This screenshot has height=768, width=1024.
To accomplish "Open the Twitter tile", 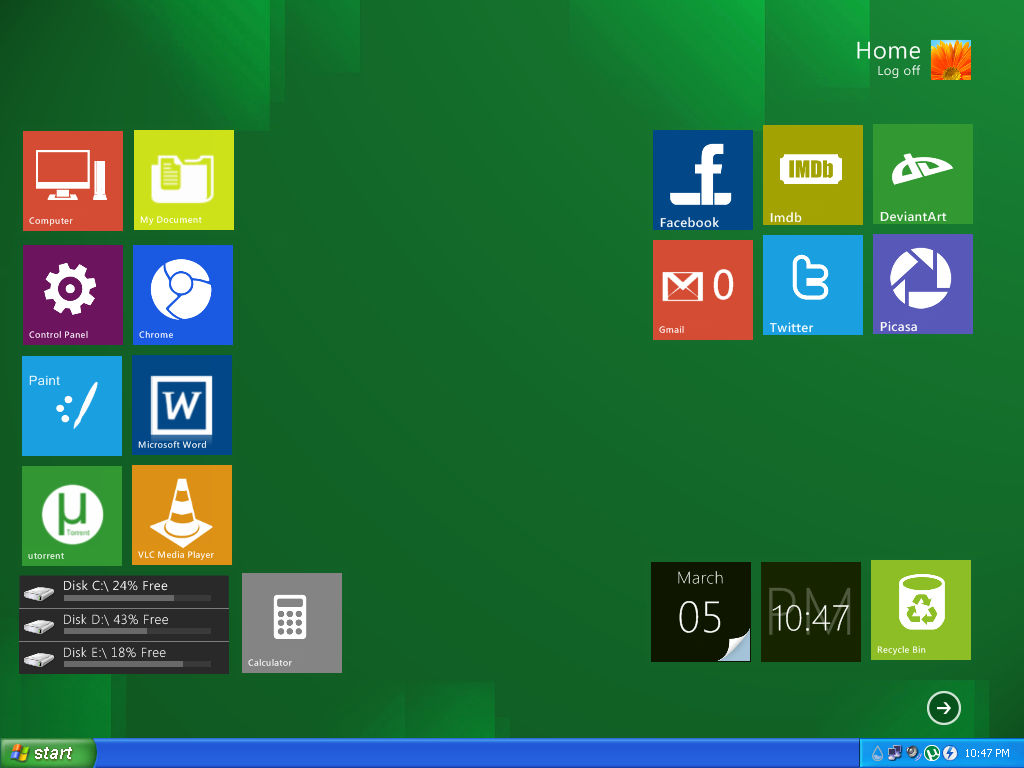I will (x=813, y=285).
